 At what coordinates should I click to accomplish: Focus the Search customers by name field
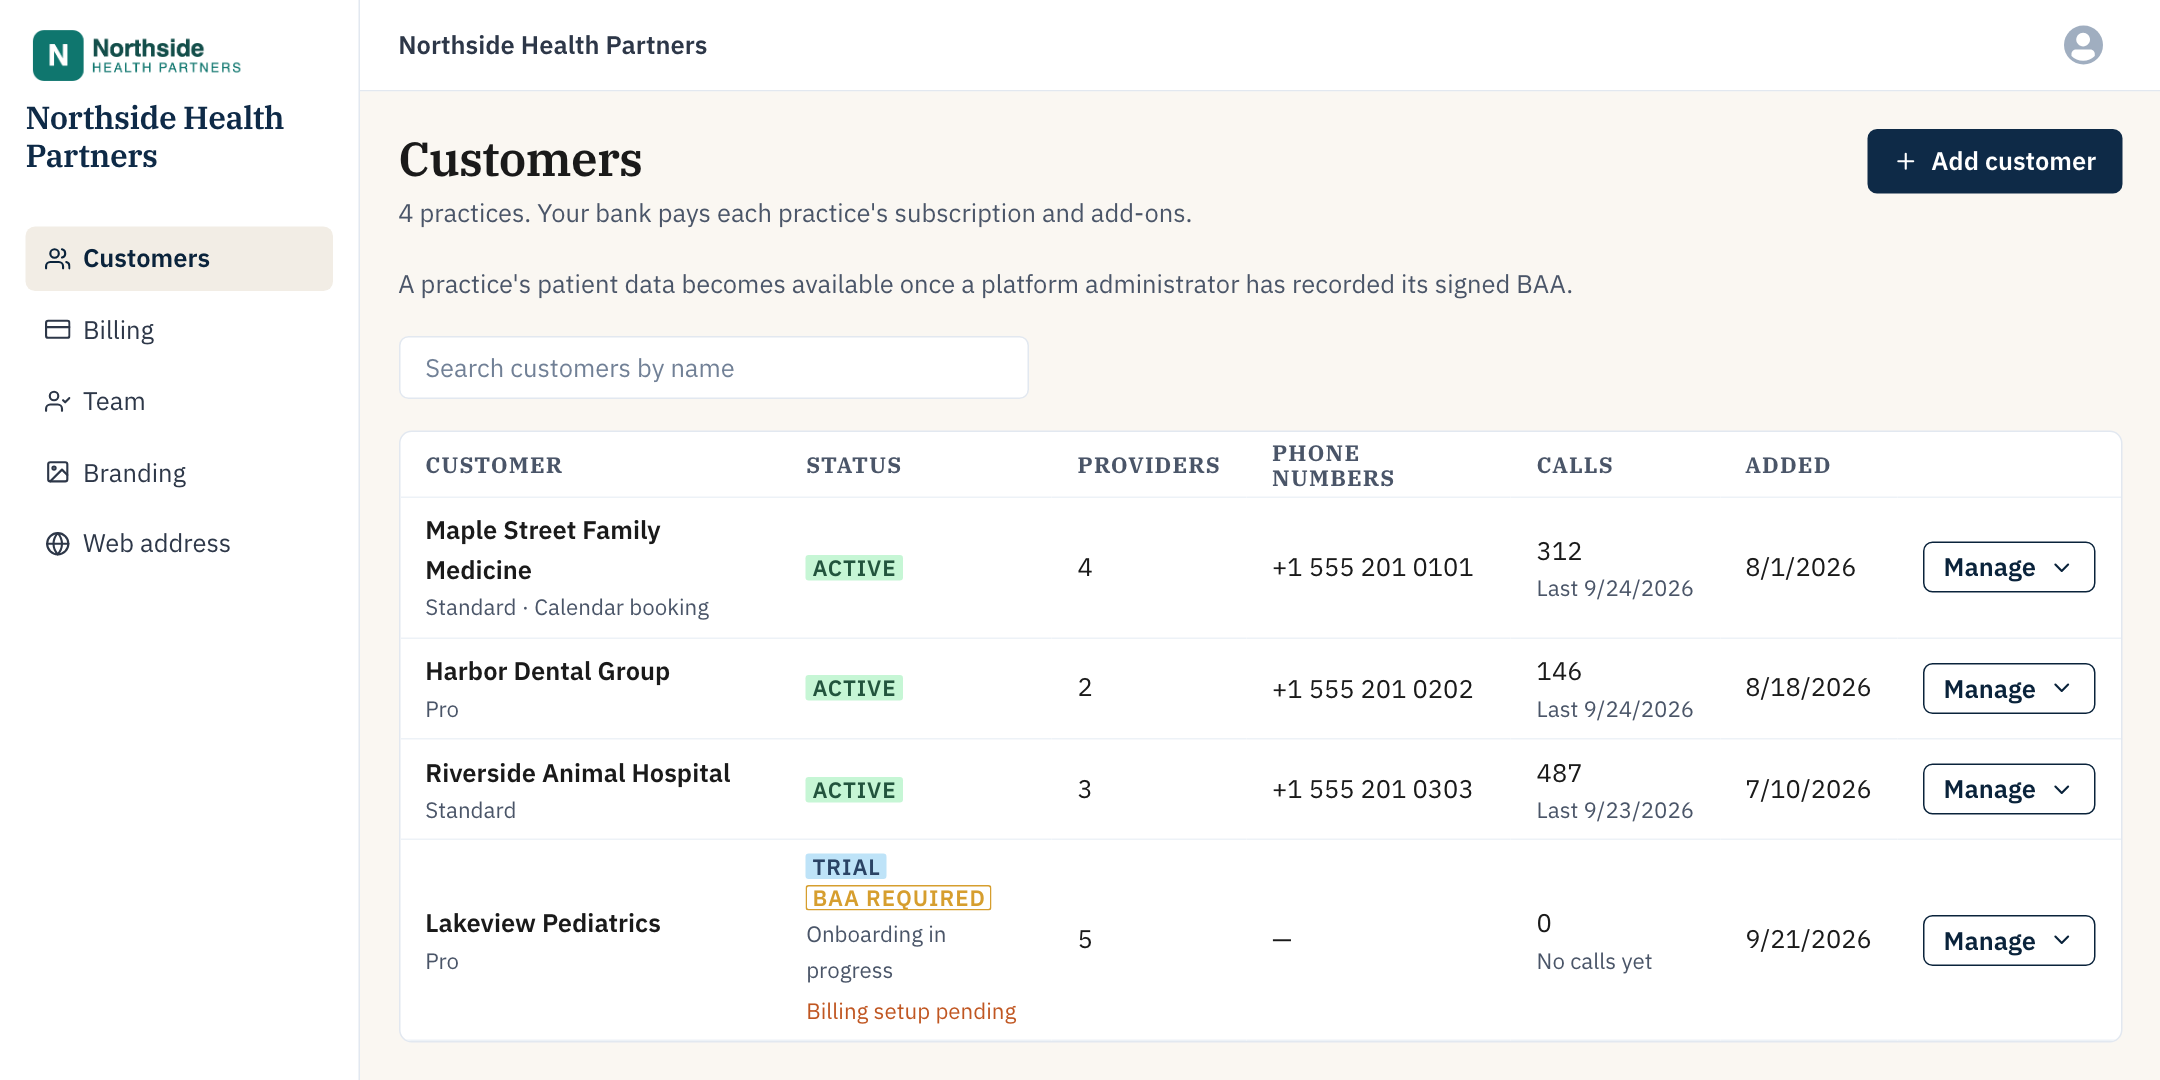point(714,368)
